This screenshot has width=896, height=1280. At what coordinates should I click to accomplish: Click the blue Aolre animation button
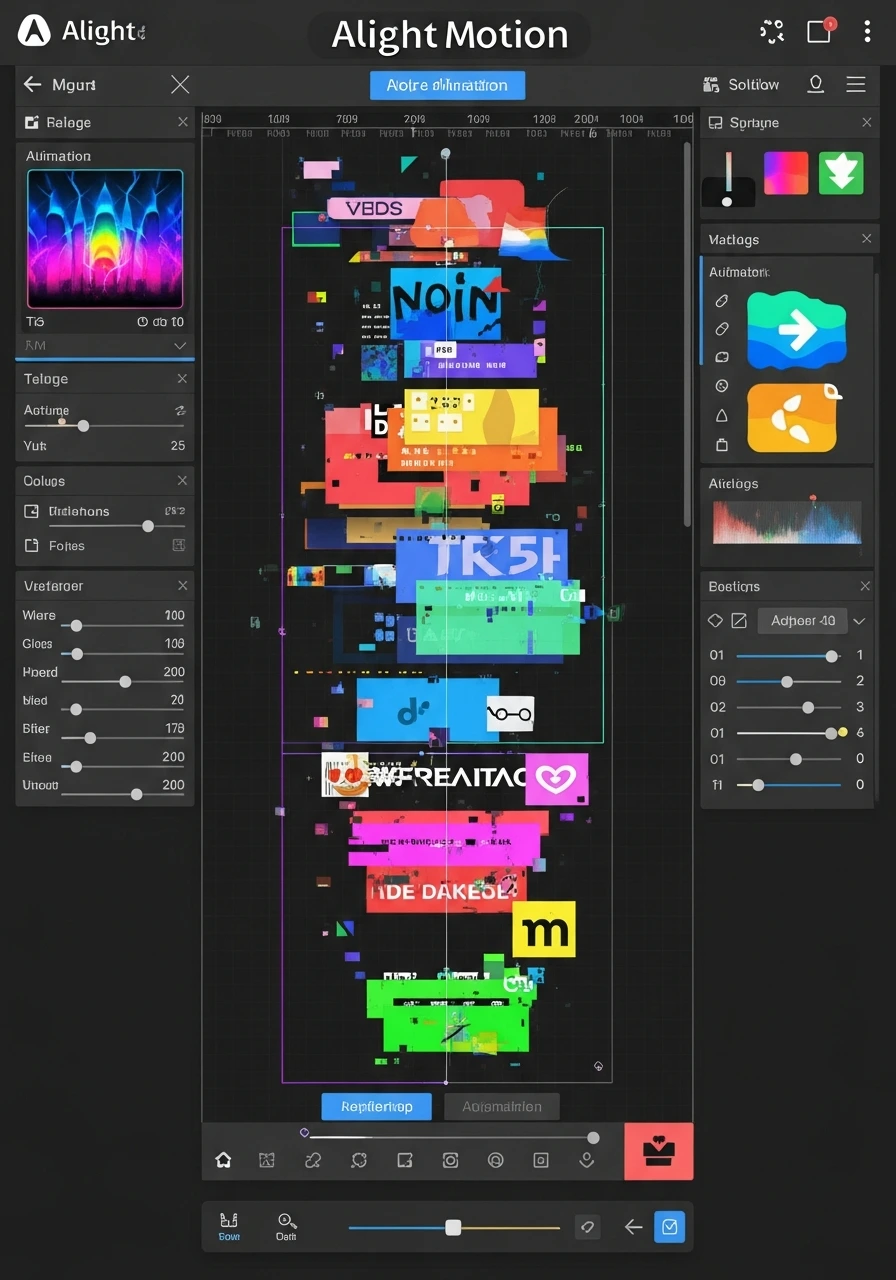click(x=447, y=85)
